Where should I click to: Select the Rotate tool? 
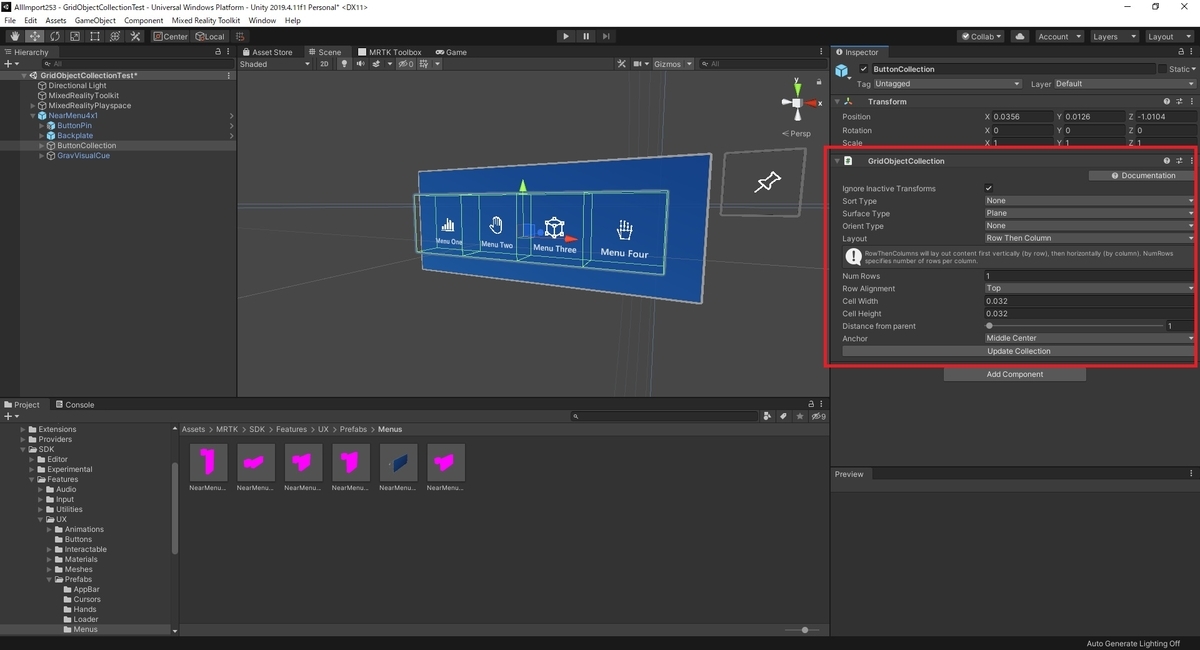(54, 36)
